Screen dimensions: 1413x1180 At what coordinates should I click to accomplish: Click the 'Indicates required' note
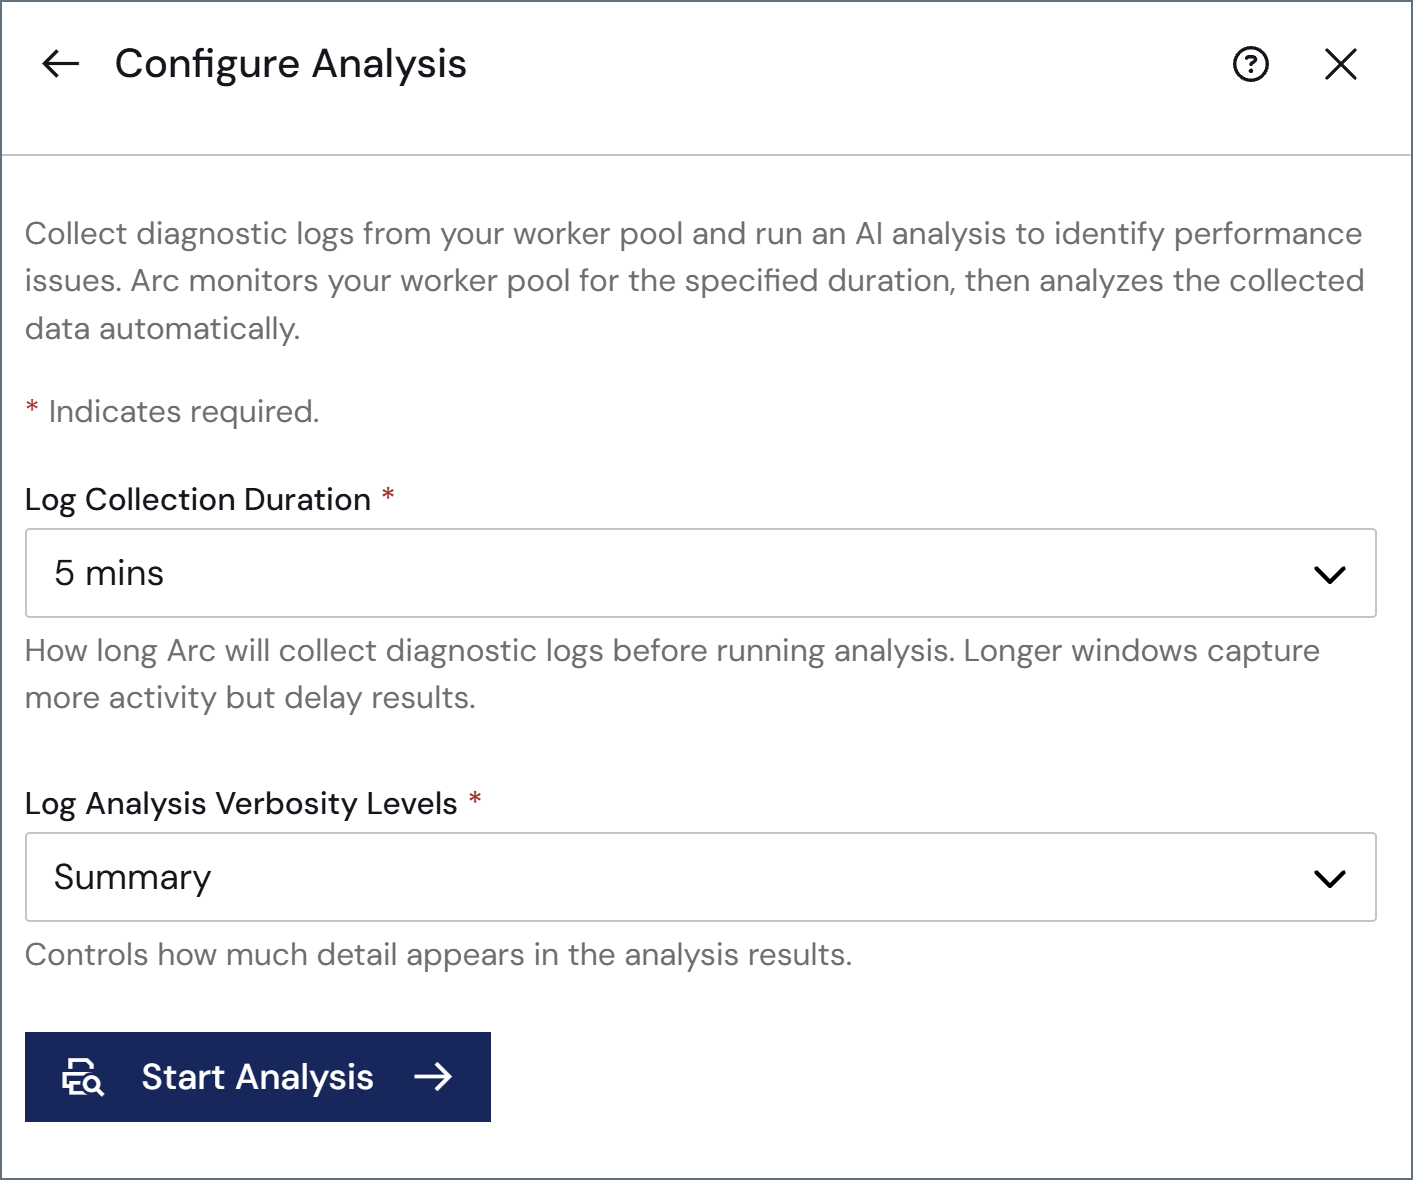[184, 412]
